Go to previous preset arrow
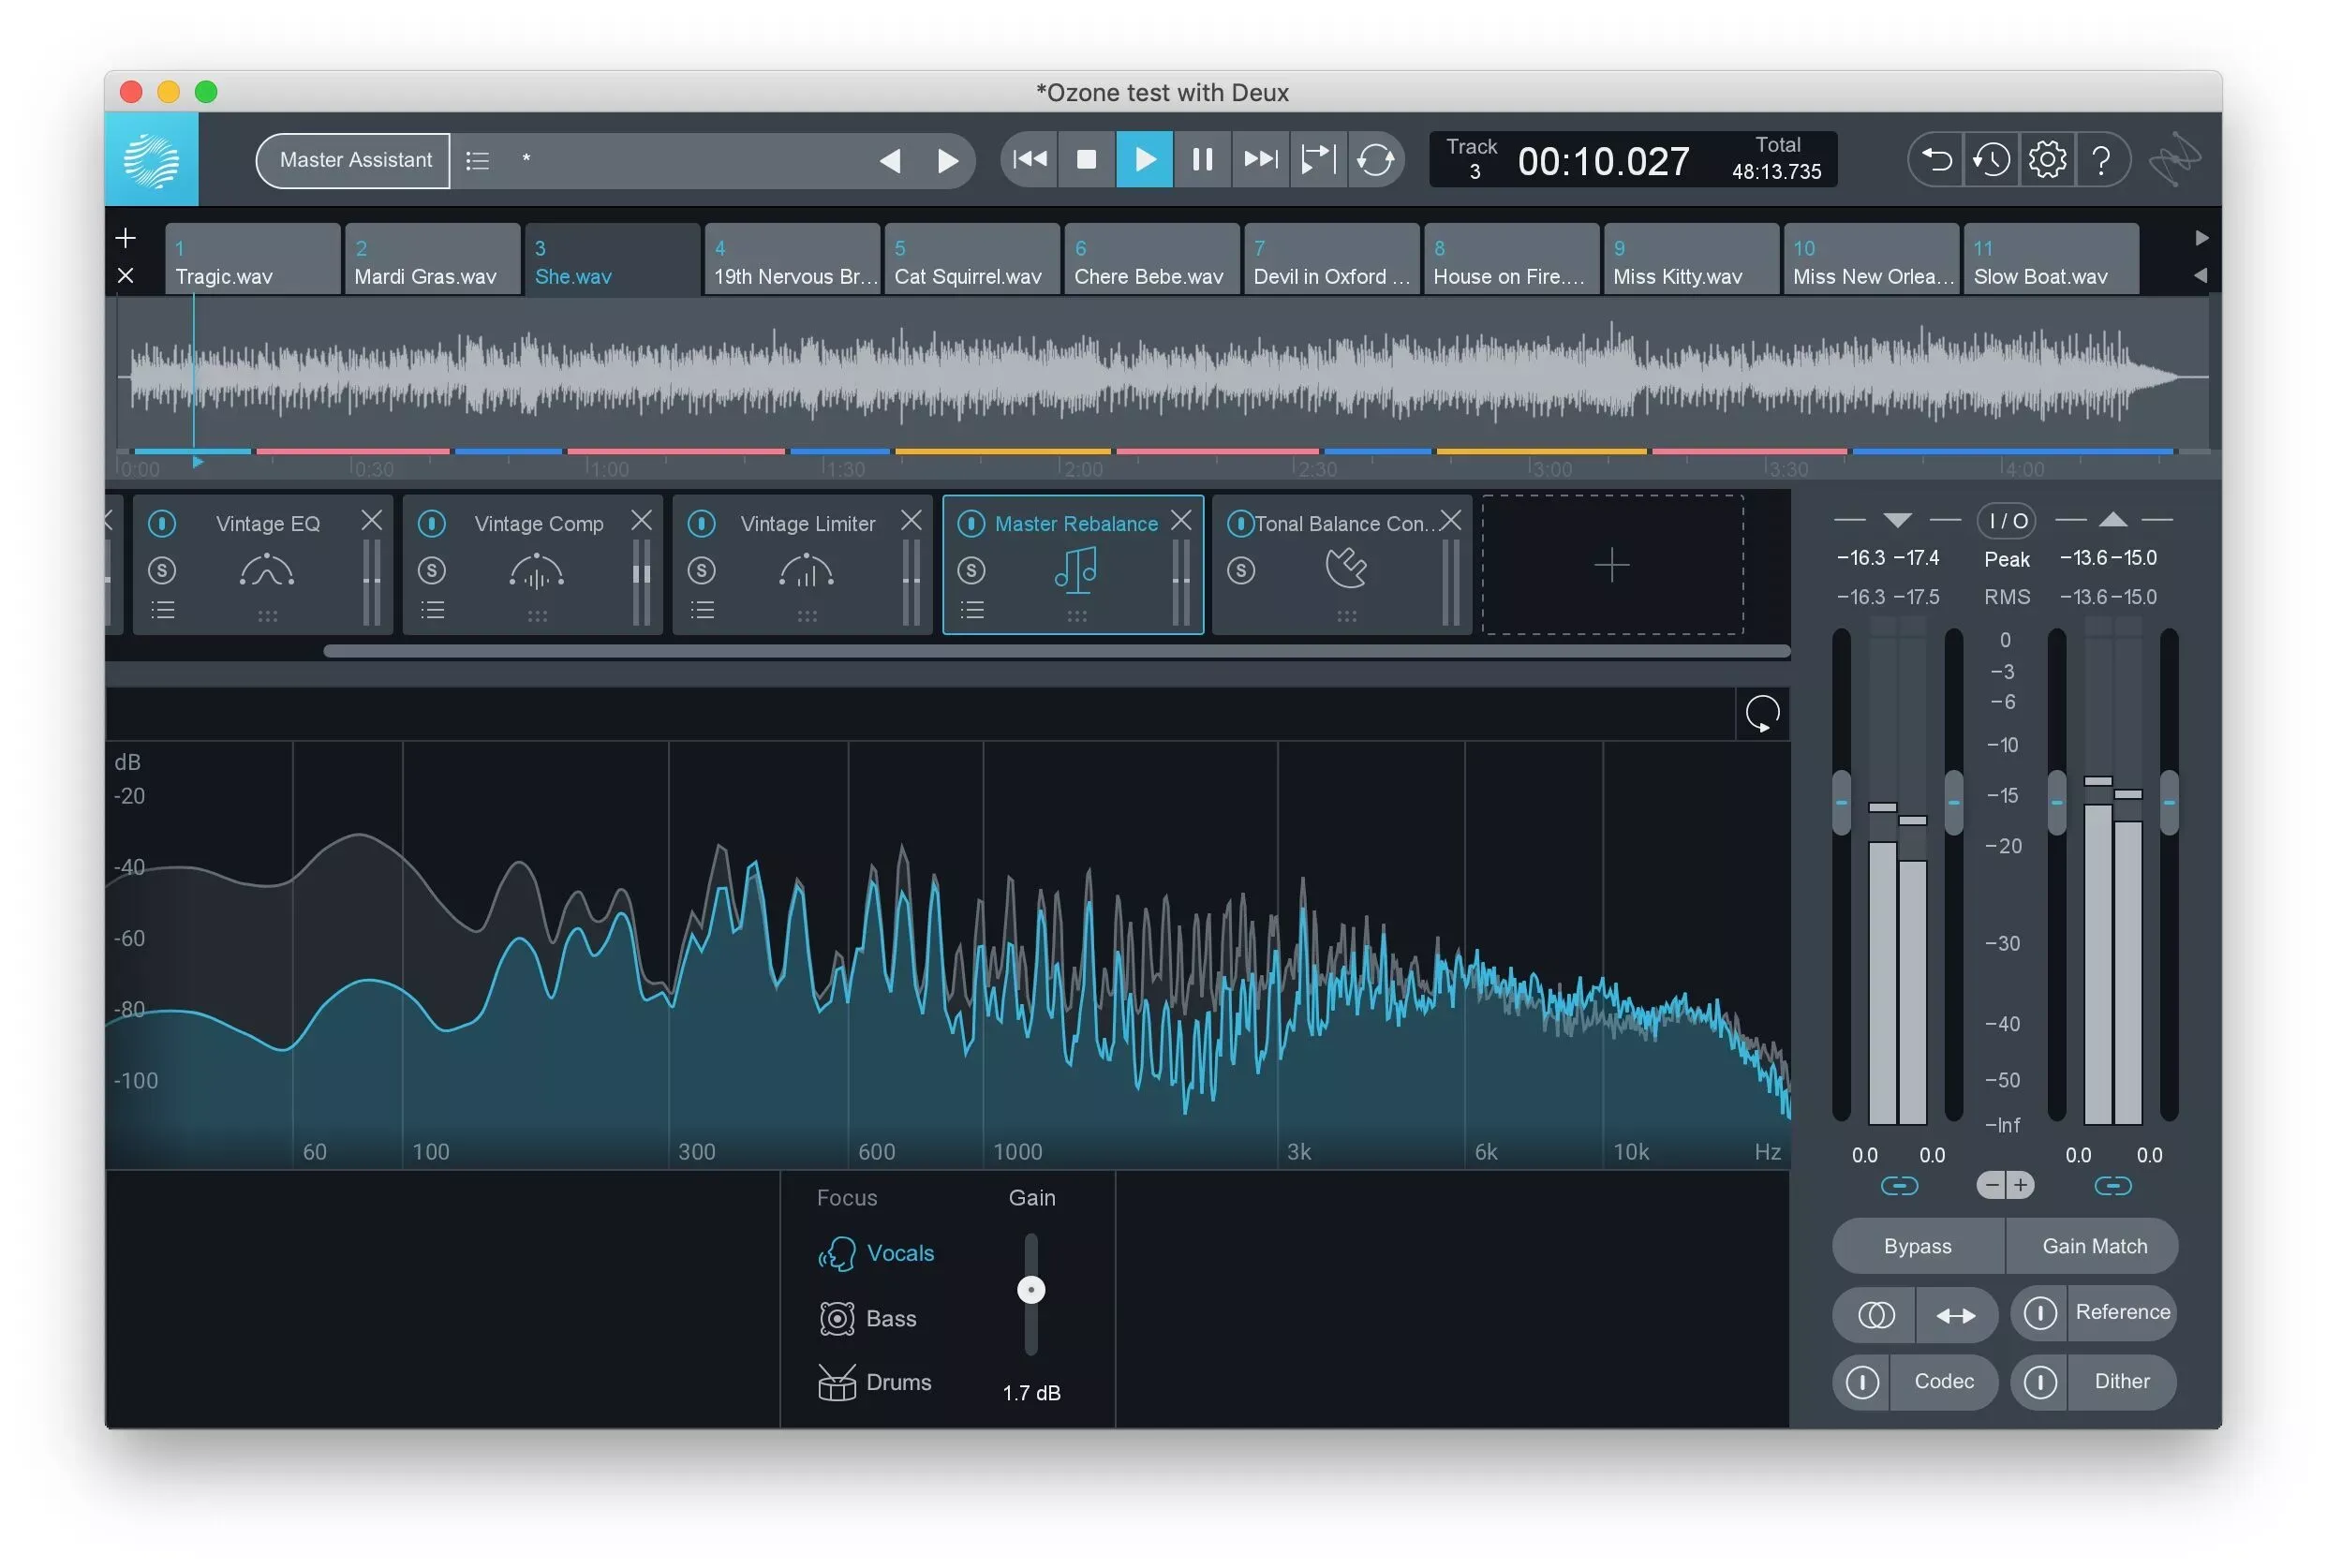 tap(889, 160)
